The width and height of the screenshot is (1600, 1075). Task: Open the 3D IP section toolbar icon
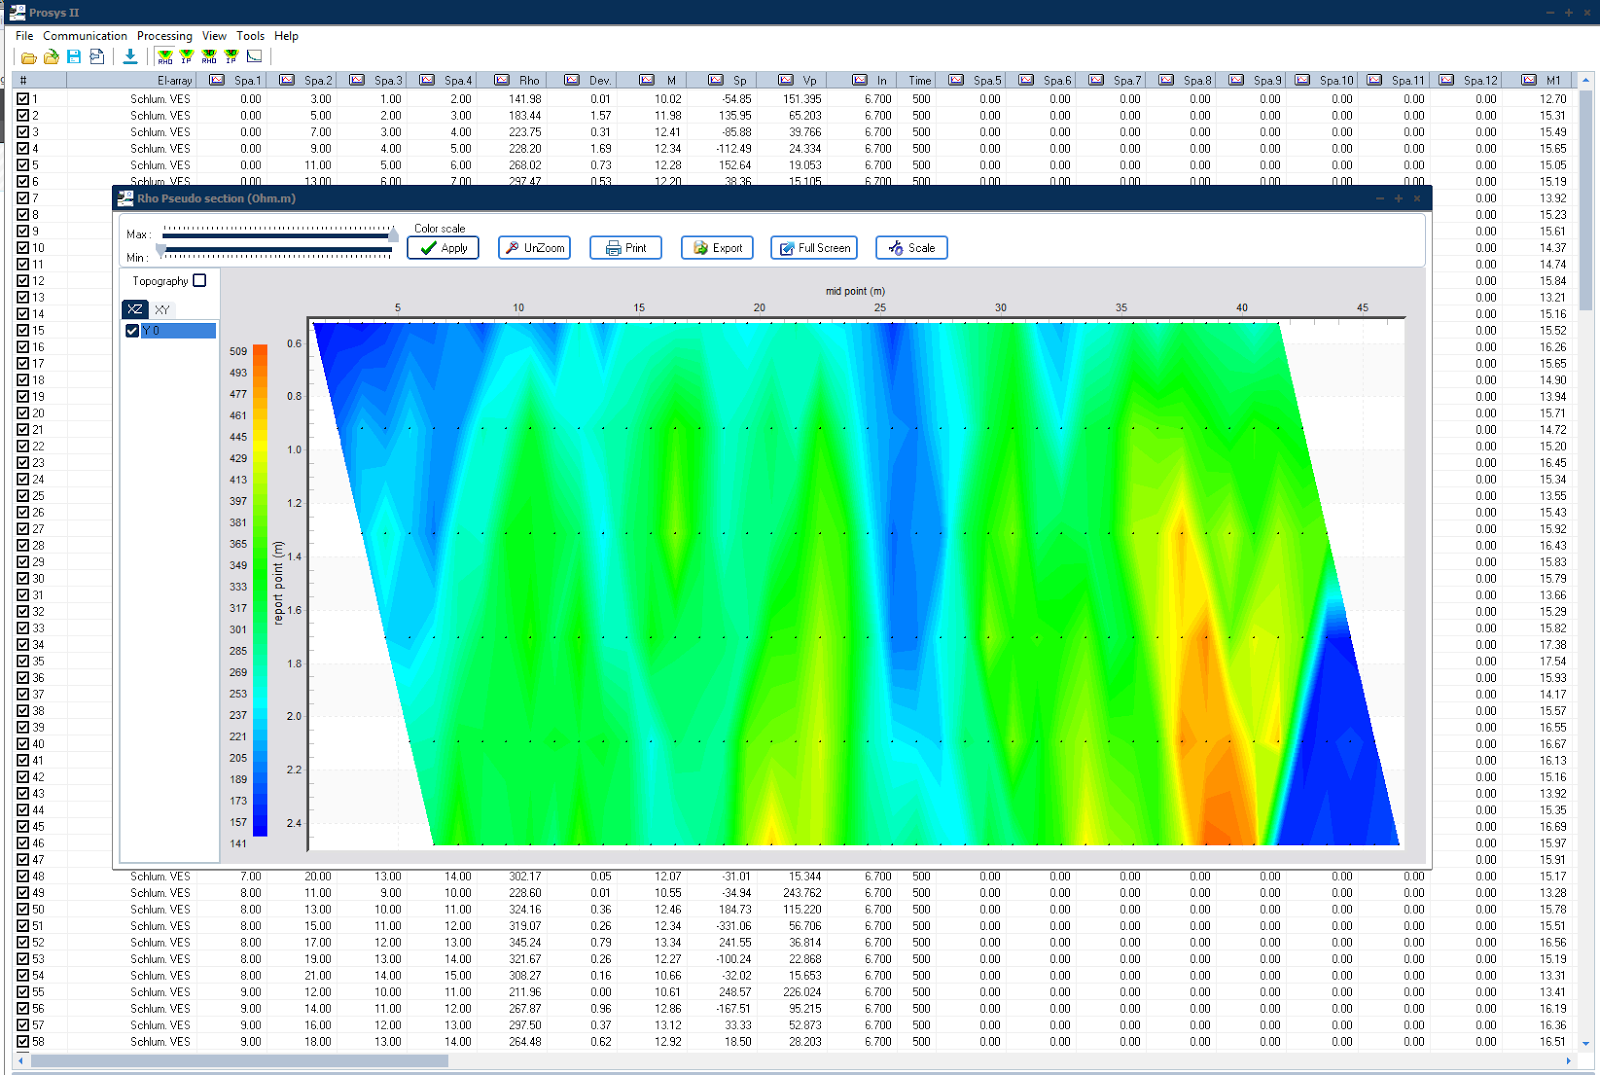coord(231,57)
